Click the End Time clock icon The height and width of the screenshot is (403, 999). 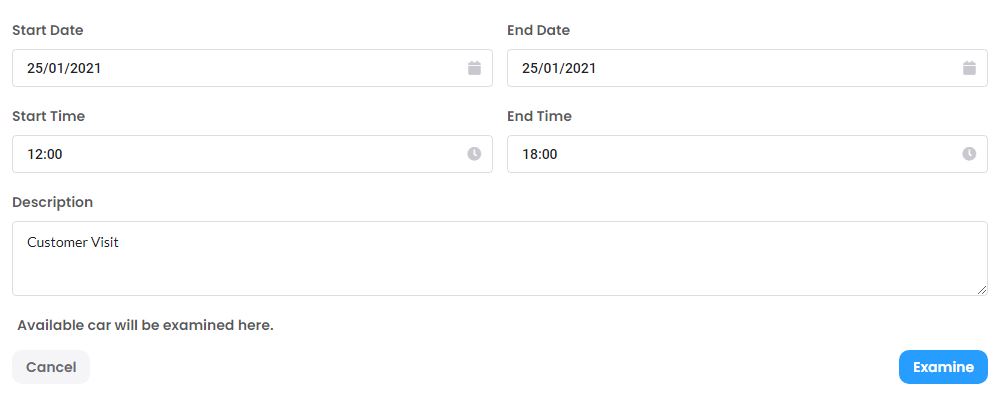pyautogui.click(x=969, y=154)
